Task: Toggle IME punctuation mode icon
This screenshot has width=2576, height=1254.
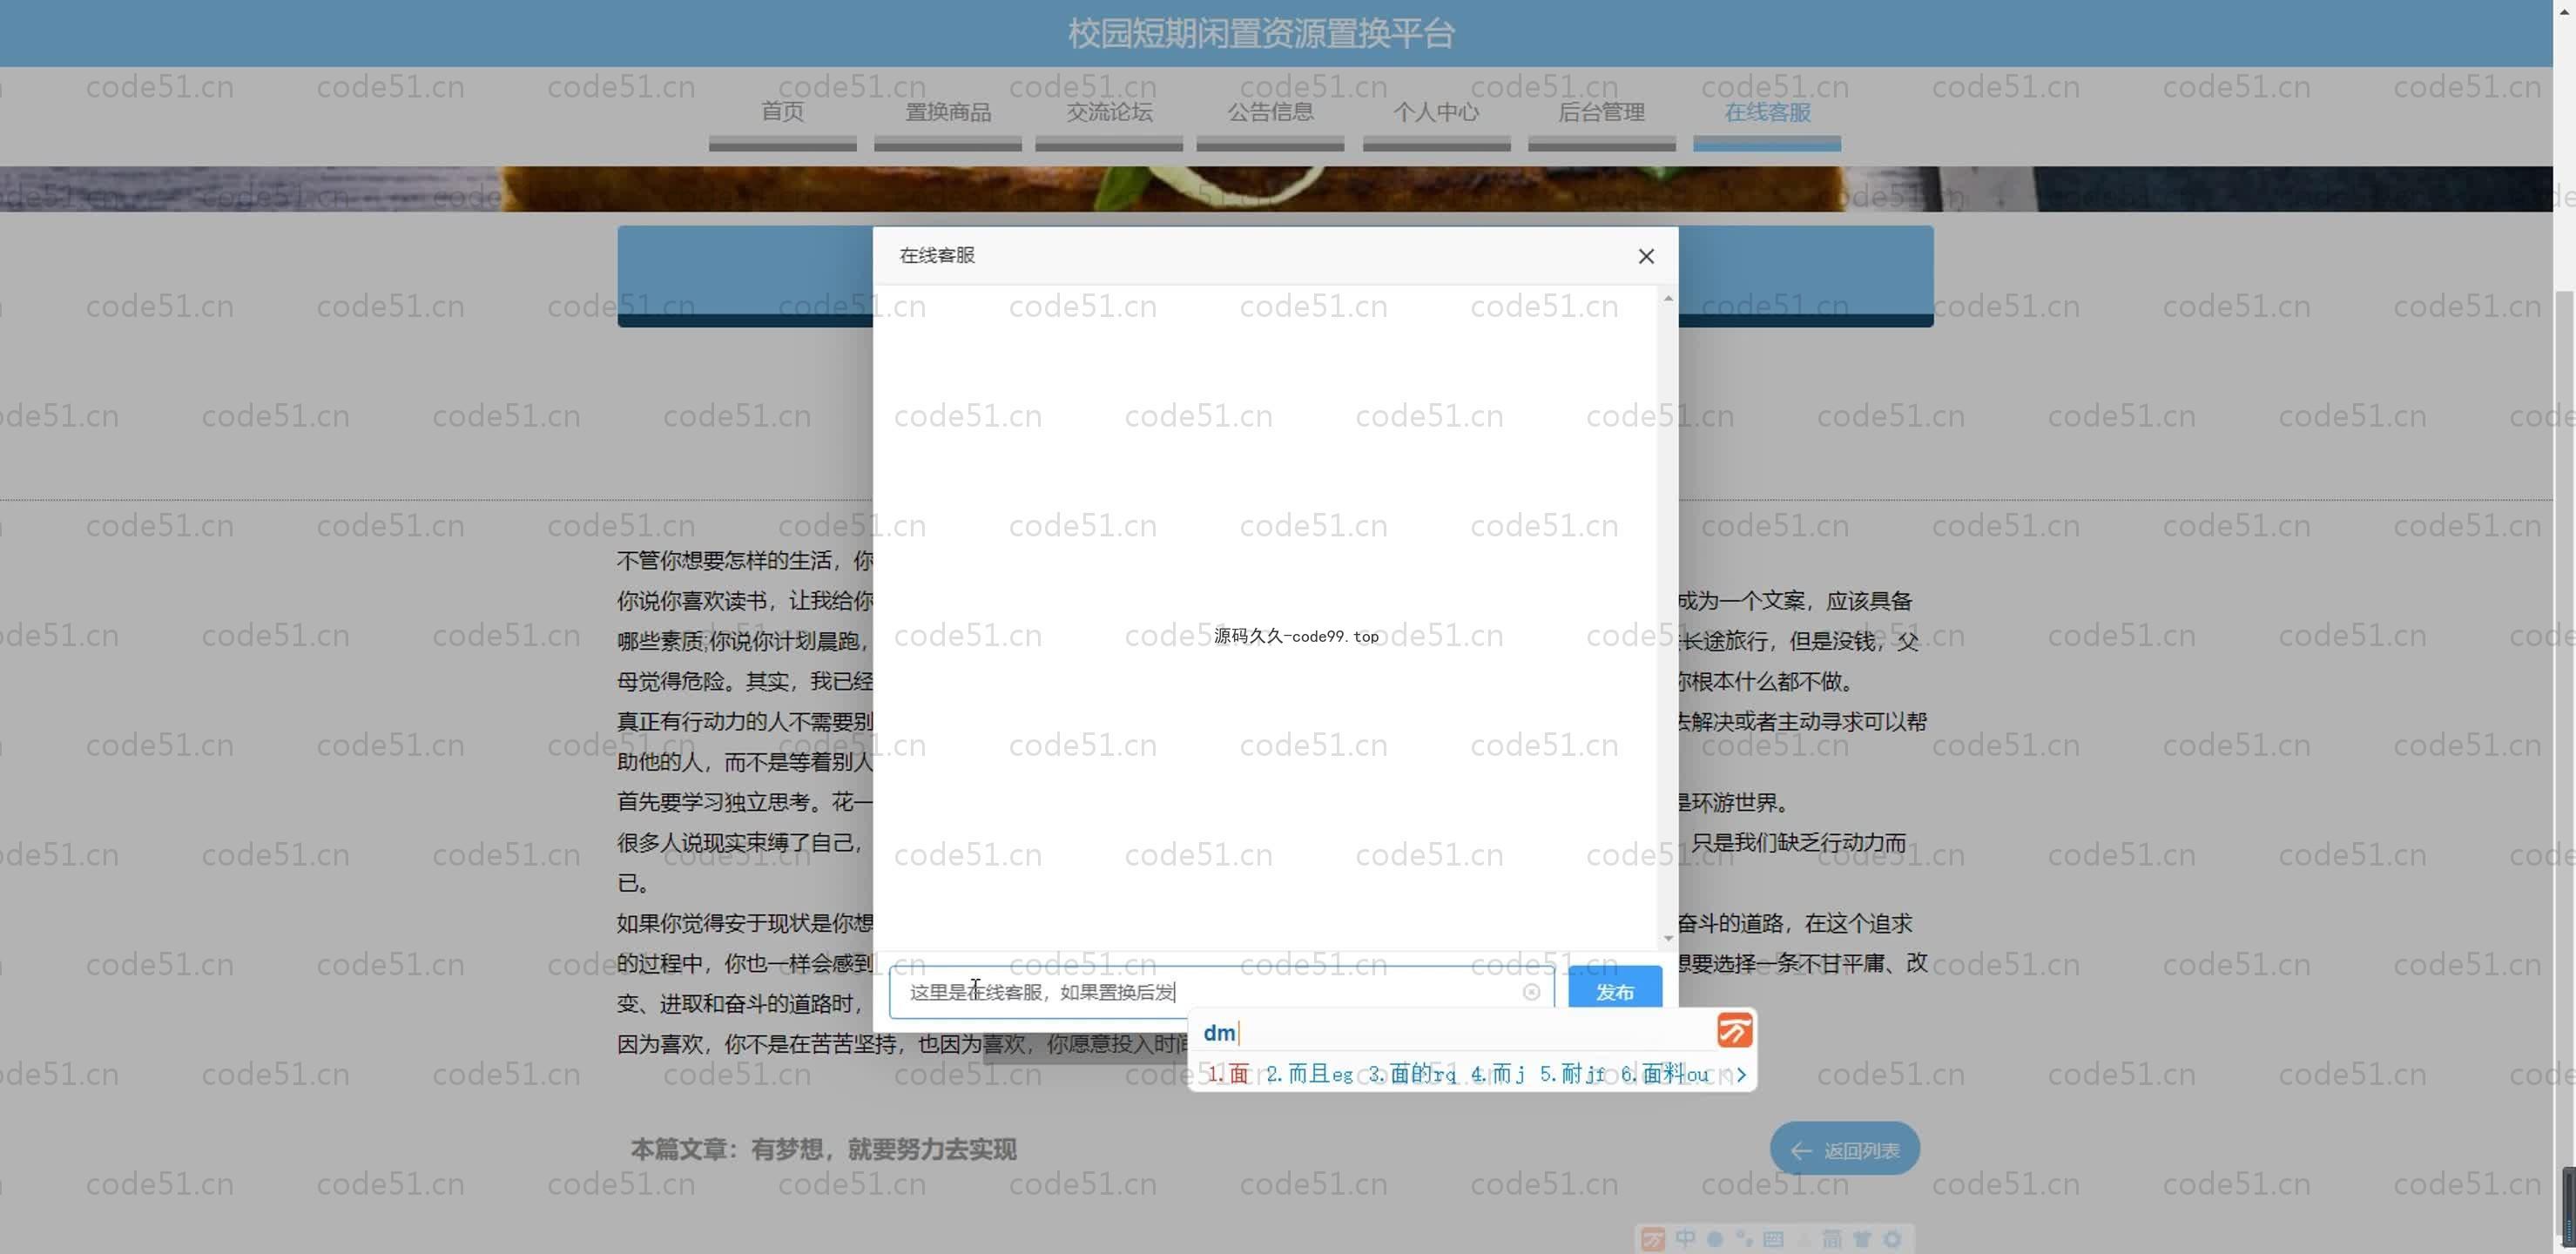Action: (x=1745, y=1239)
